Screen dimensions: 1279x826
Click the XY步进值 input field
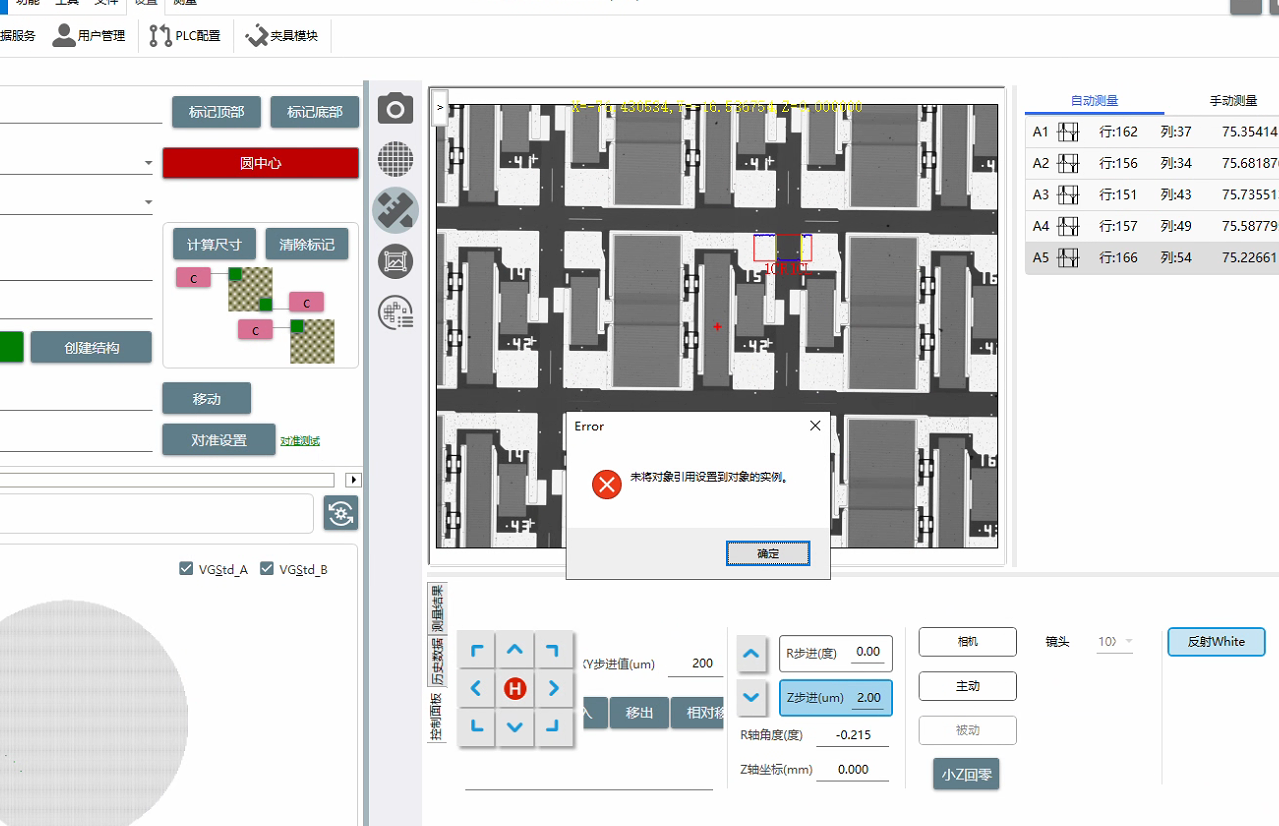(x=694, y=664)
